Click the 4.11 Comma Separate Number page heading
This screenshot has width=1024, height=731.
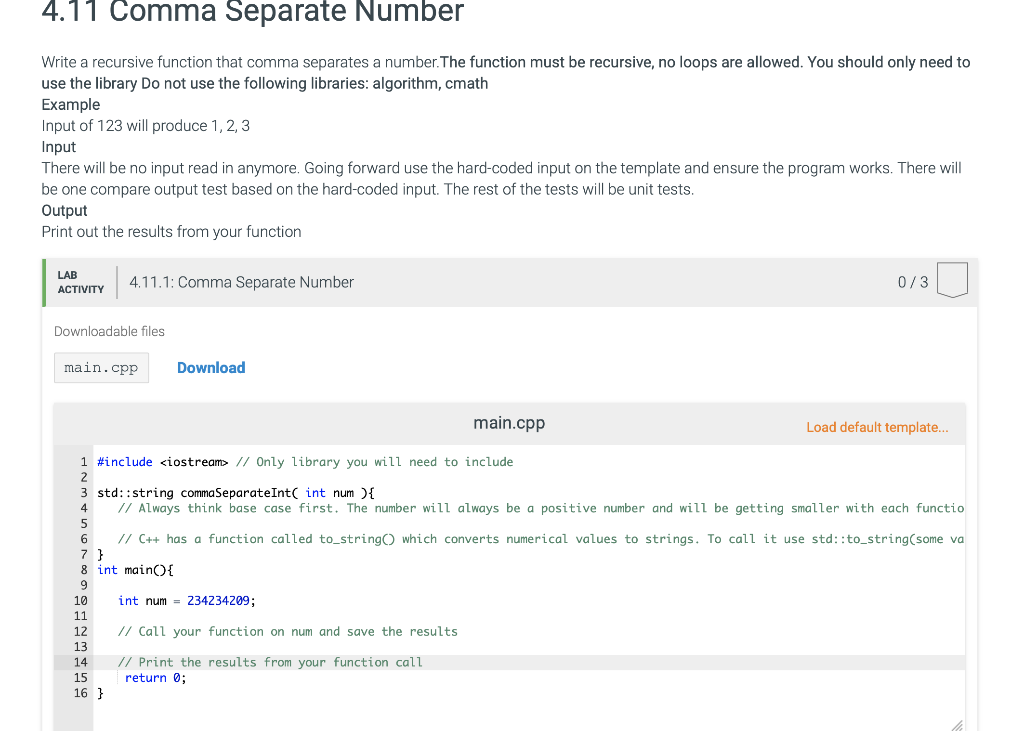pyautogui.click(x=251, y=13)
